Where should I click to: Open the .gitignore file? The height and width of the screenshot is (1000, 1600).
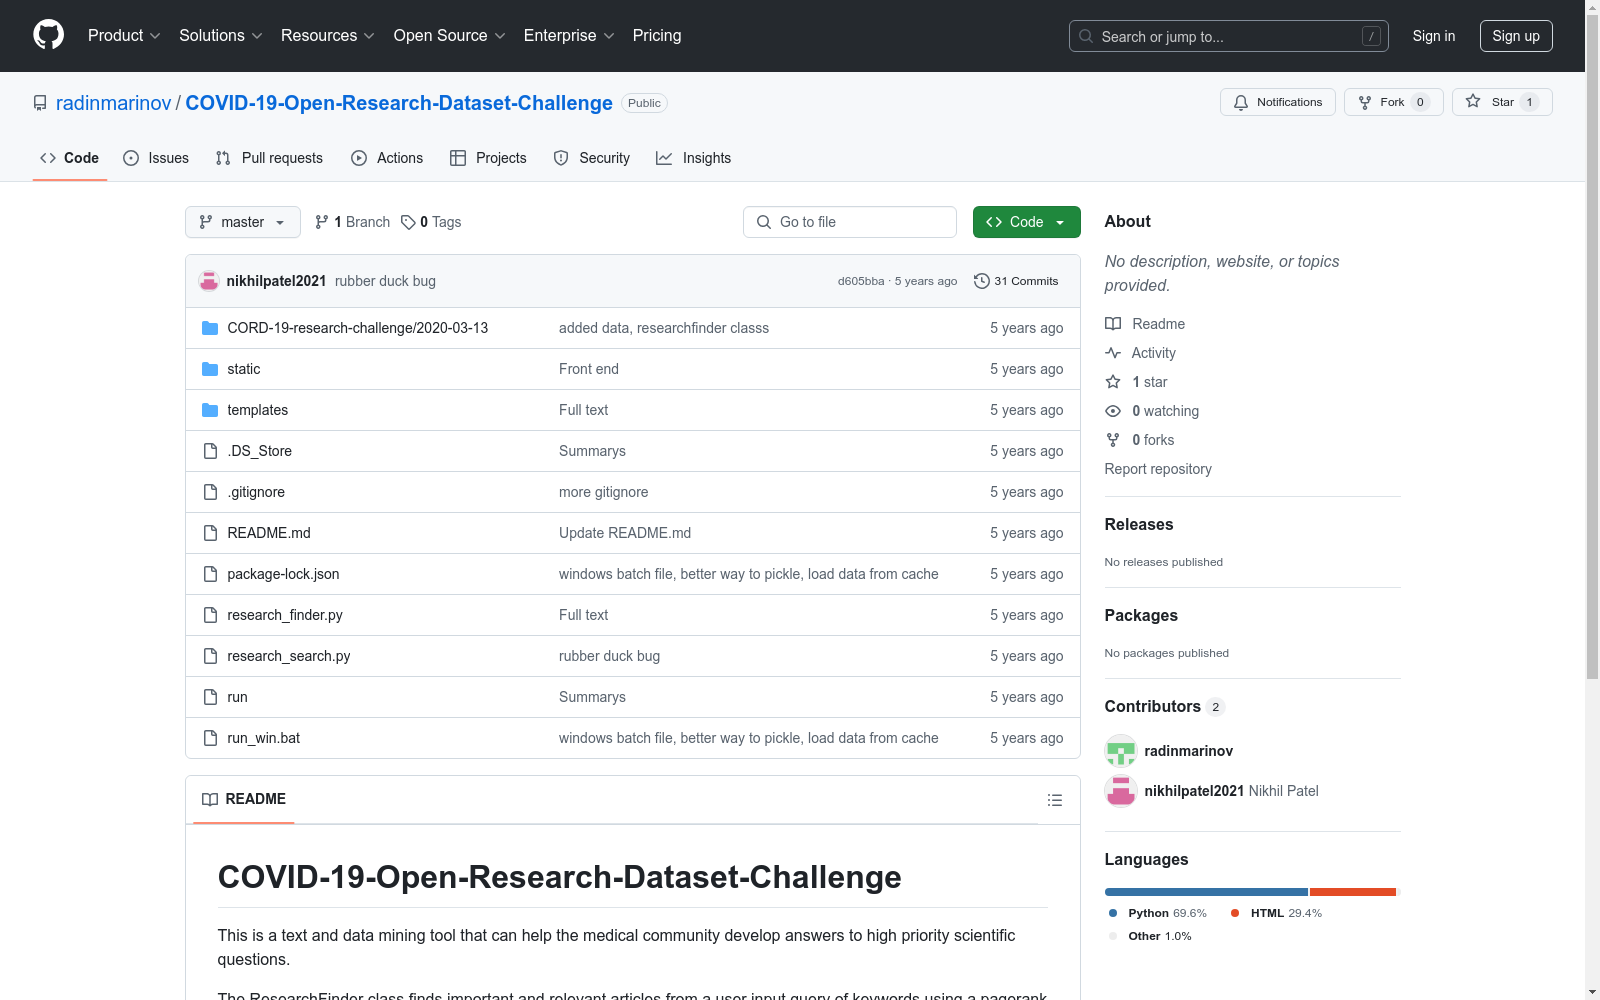tap(256, 492)
